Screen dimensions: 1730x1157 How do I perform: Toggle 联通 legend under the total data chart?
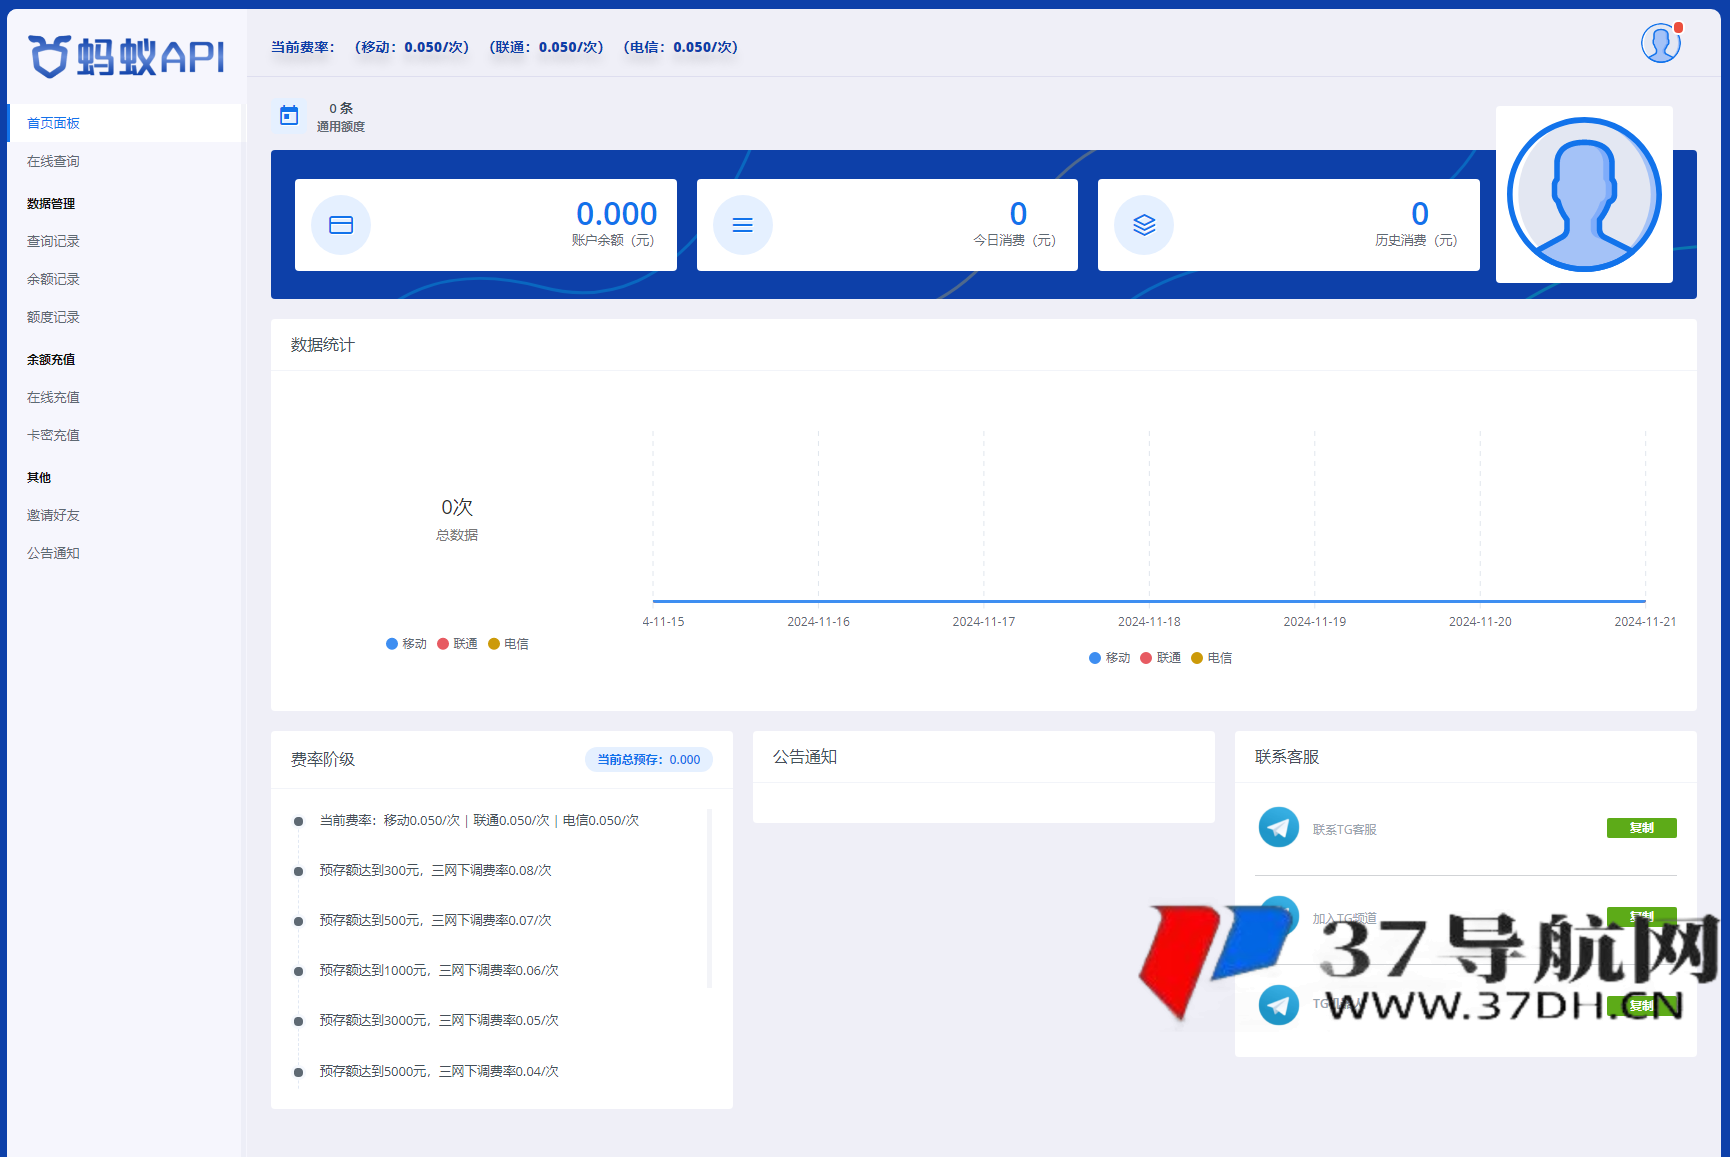(x=457, y=644)
